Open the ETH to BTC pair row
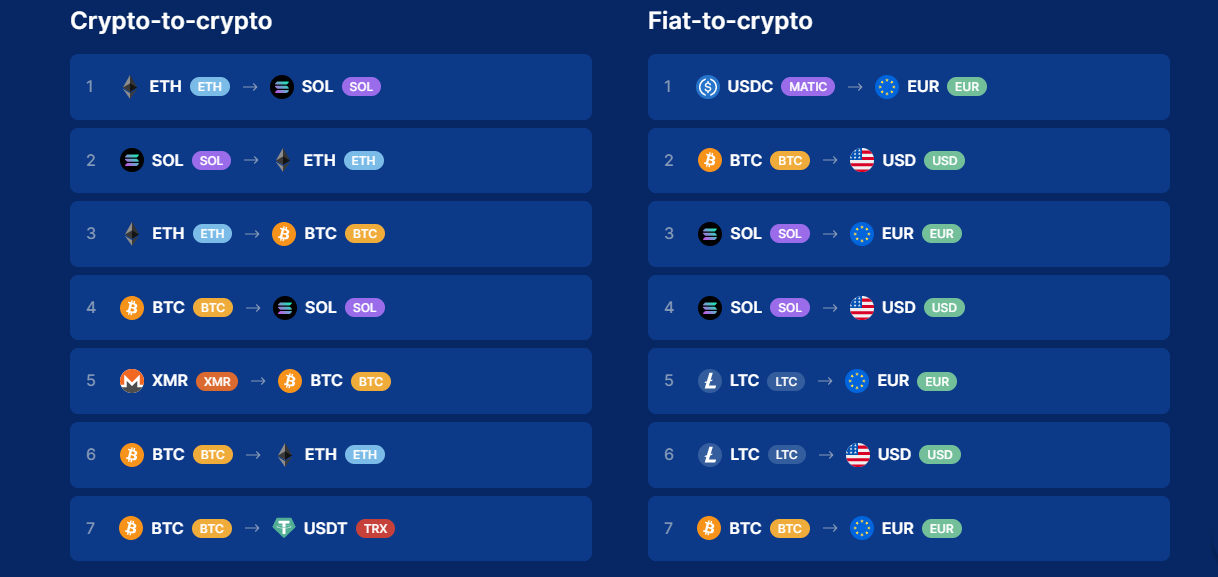 click(331, 234)
